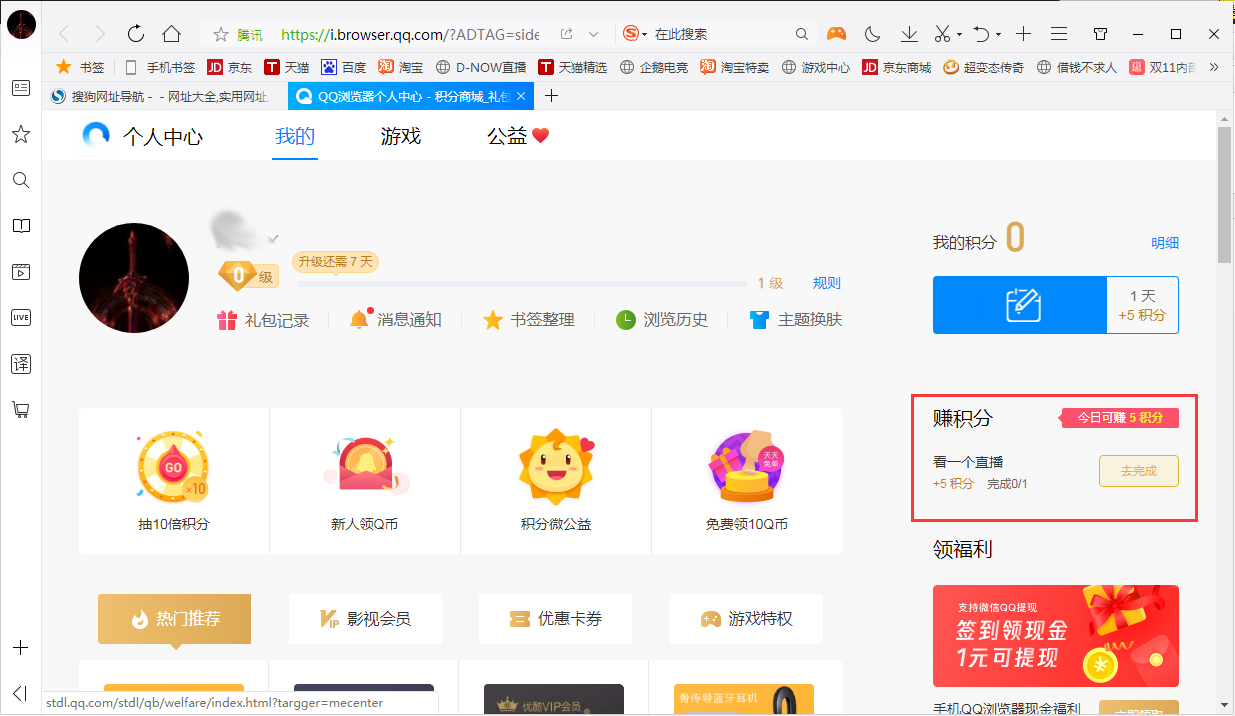Open the LIVE streaming panel in the sidebar
The width and height of the screenshot is (1235, 716).
click(20, 317)
